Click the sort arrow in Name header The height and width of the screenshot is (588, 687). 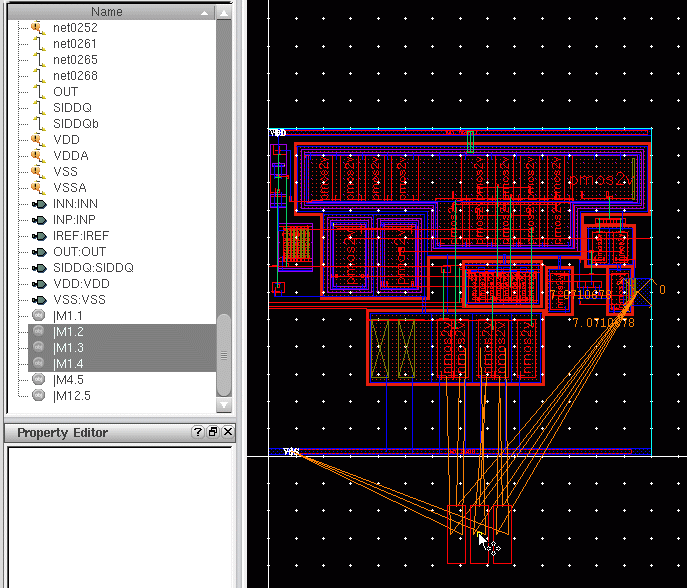click(205, 12)
